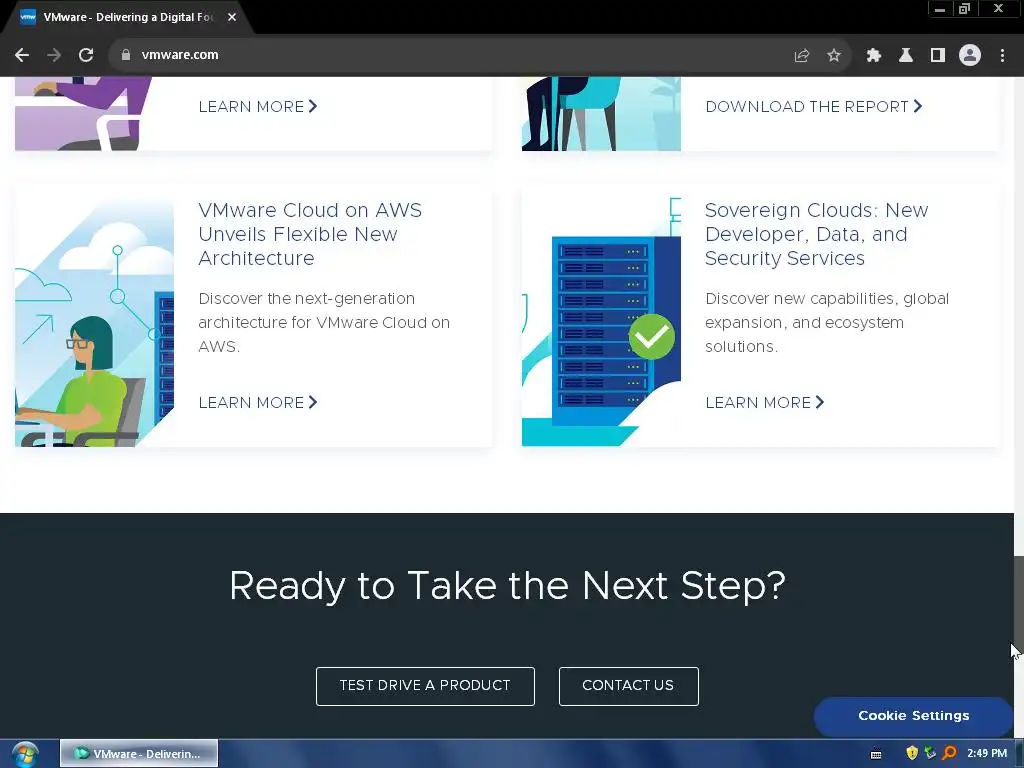The image size is (1024, 768).
Task: Open the Extensions puzzle icon
Action: 874,55
